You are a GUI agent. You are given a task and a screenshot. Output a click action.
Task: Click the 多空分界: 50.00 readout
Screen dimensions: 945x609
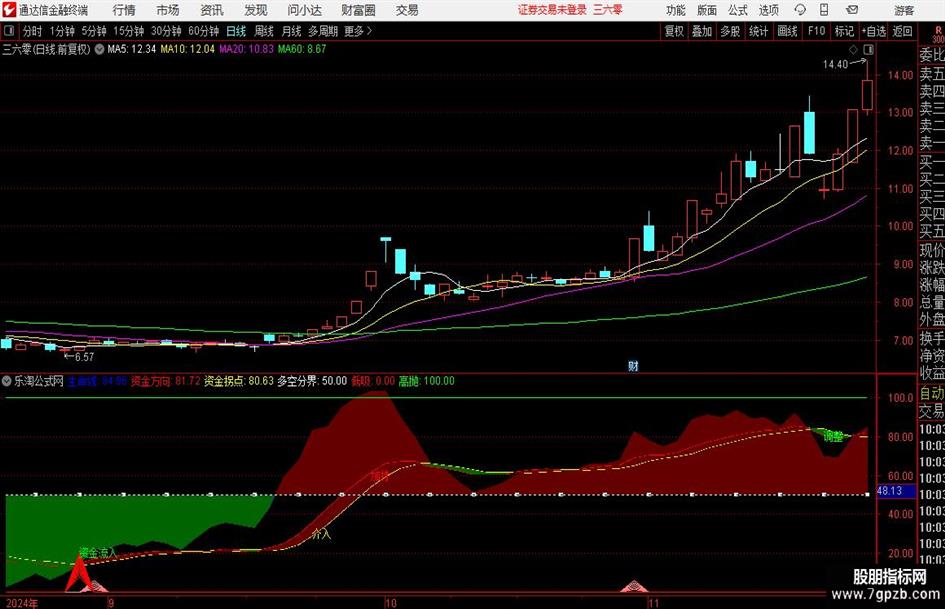click(x=312, y=381)
